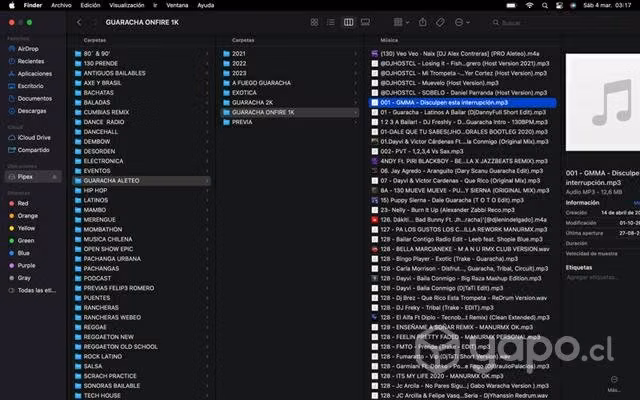The image size is (640, 400).
Task: Expand the 80' & 90' folder chevron
Action: click(207, 53)
